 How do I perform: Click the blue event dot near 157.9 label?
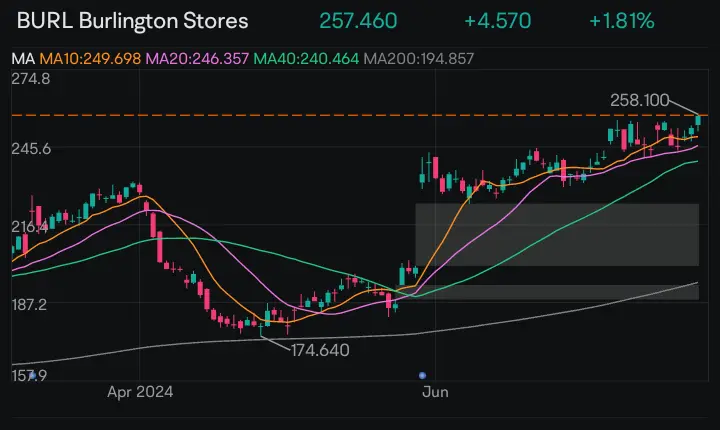32,376
